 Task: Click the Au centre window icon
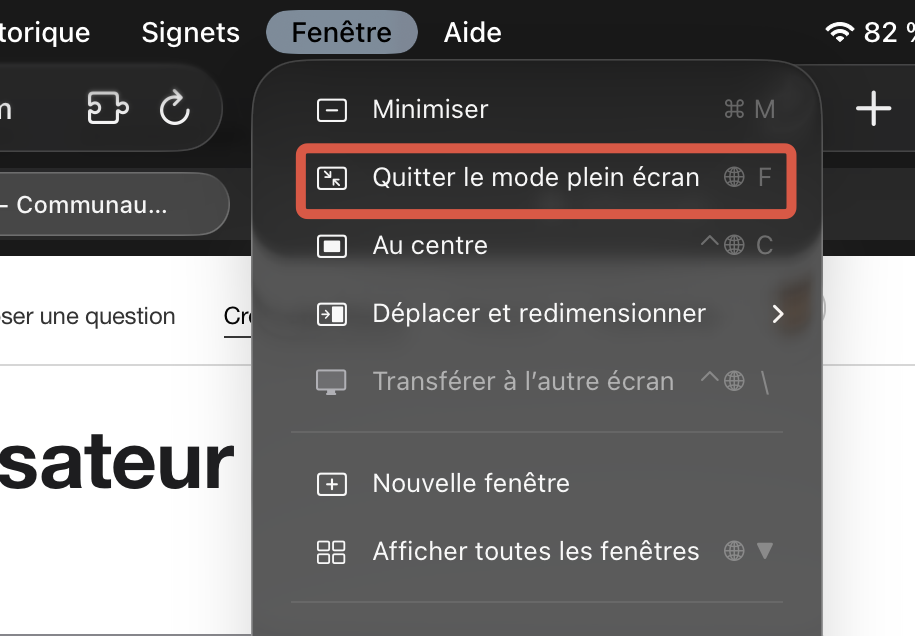point(331,245)
